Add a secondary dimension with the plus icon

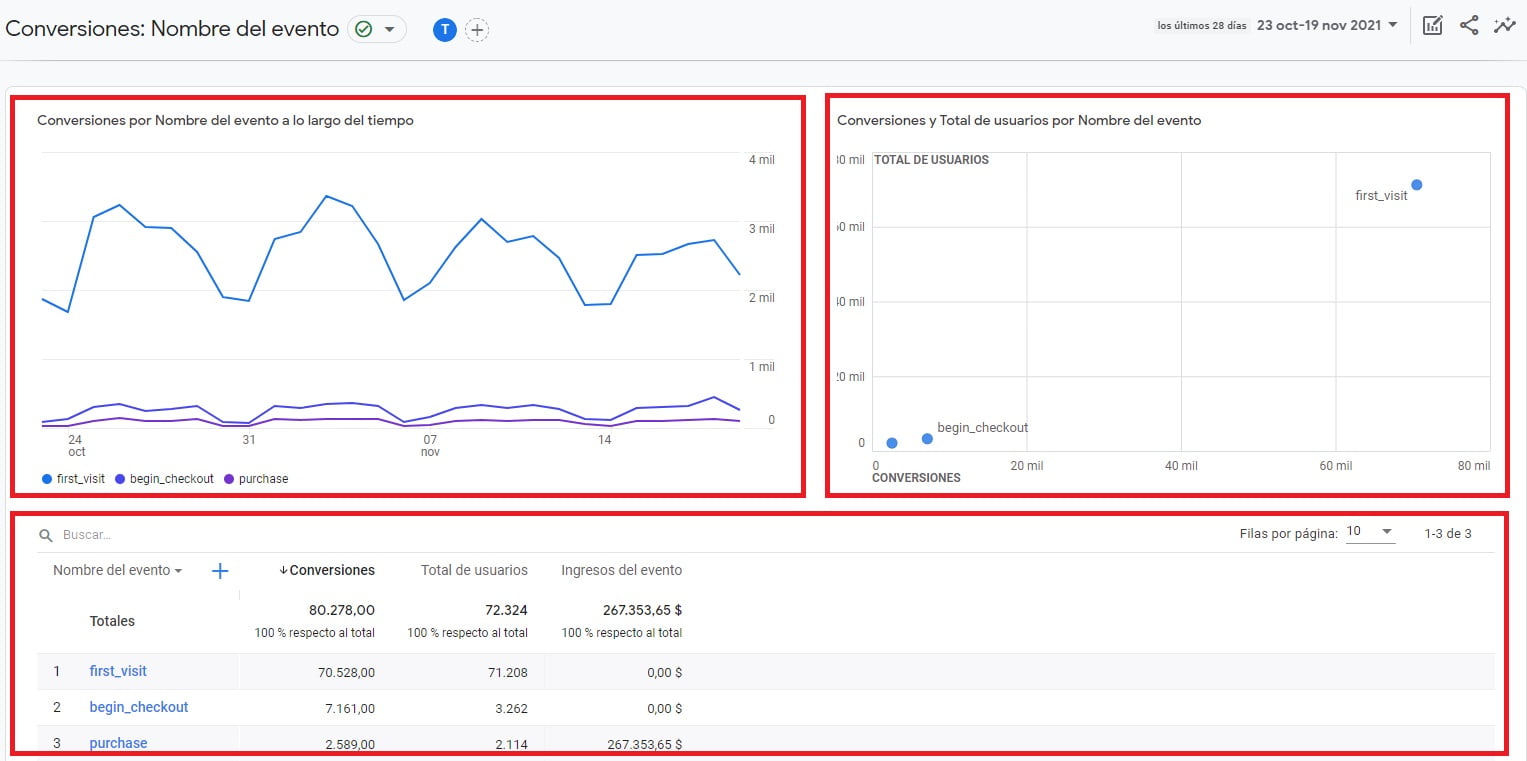218,570
